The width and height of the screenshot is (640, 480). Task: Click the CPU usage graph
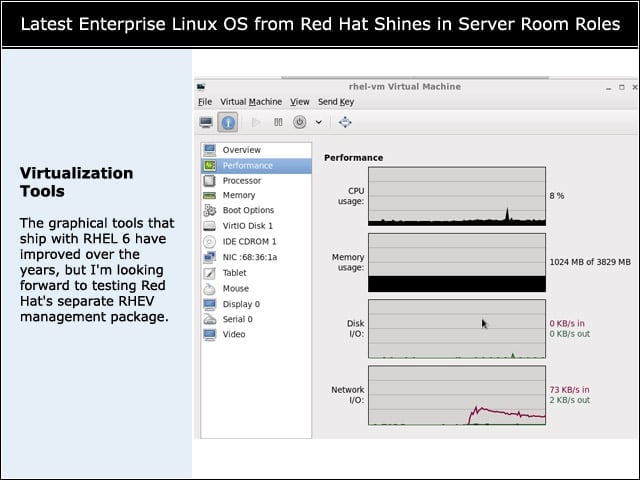[457, 196]
